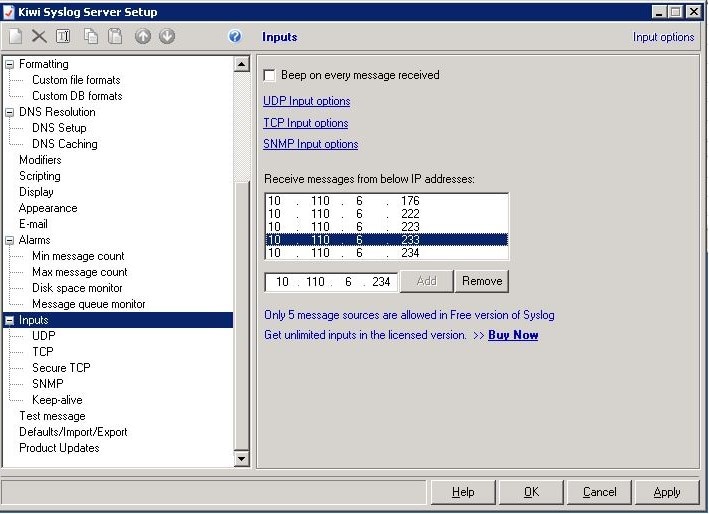This screenshot has width=709, height=514.
Task: Click tree scrollbar up arrow
Action: pos(241,64)
